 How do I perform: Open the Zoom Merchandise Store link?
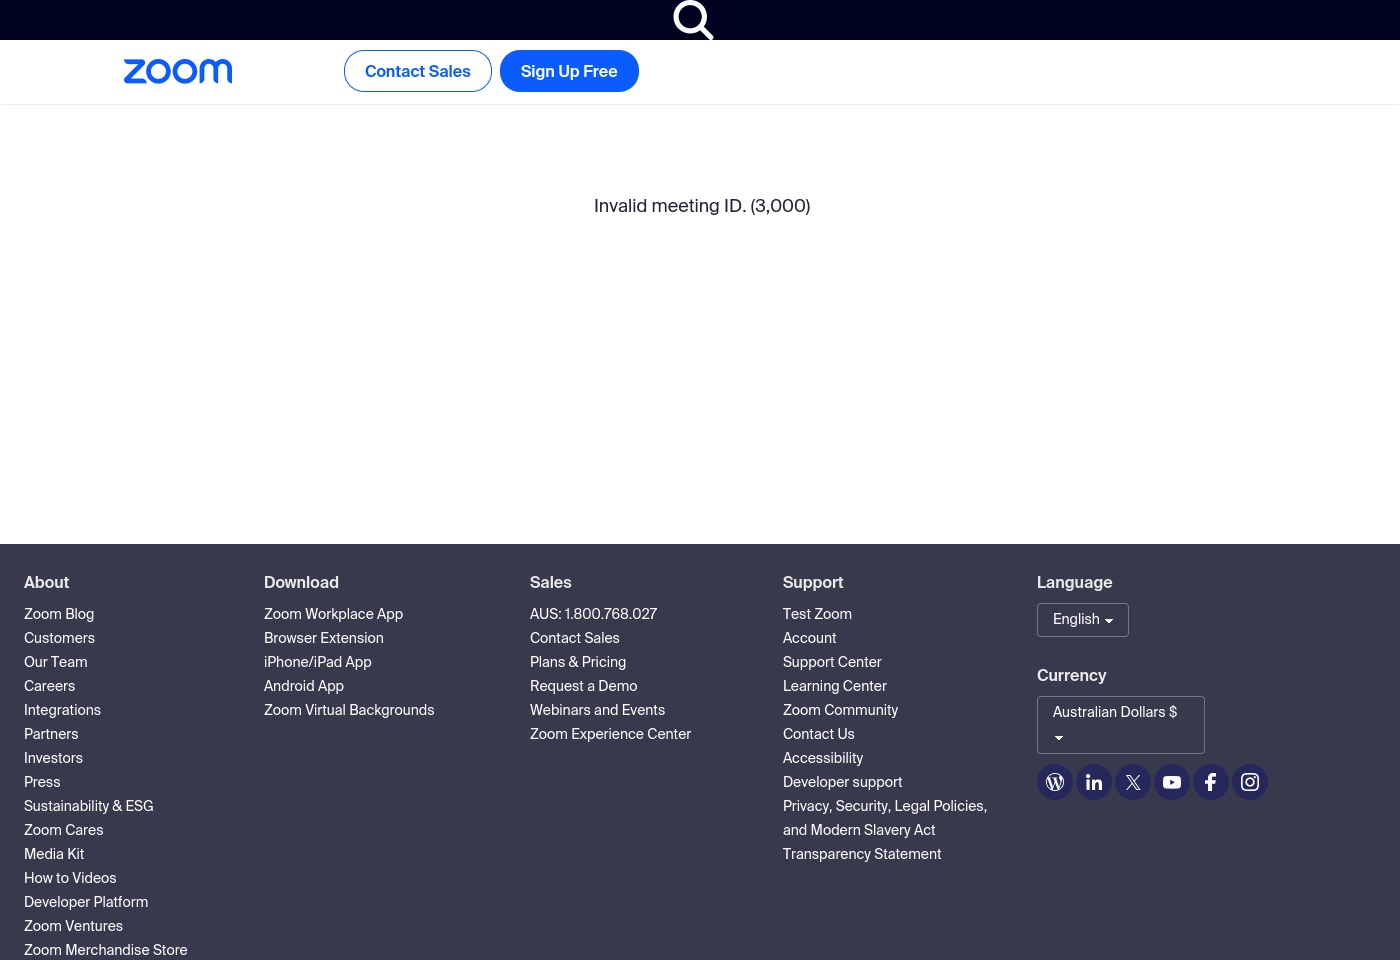105,950
